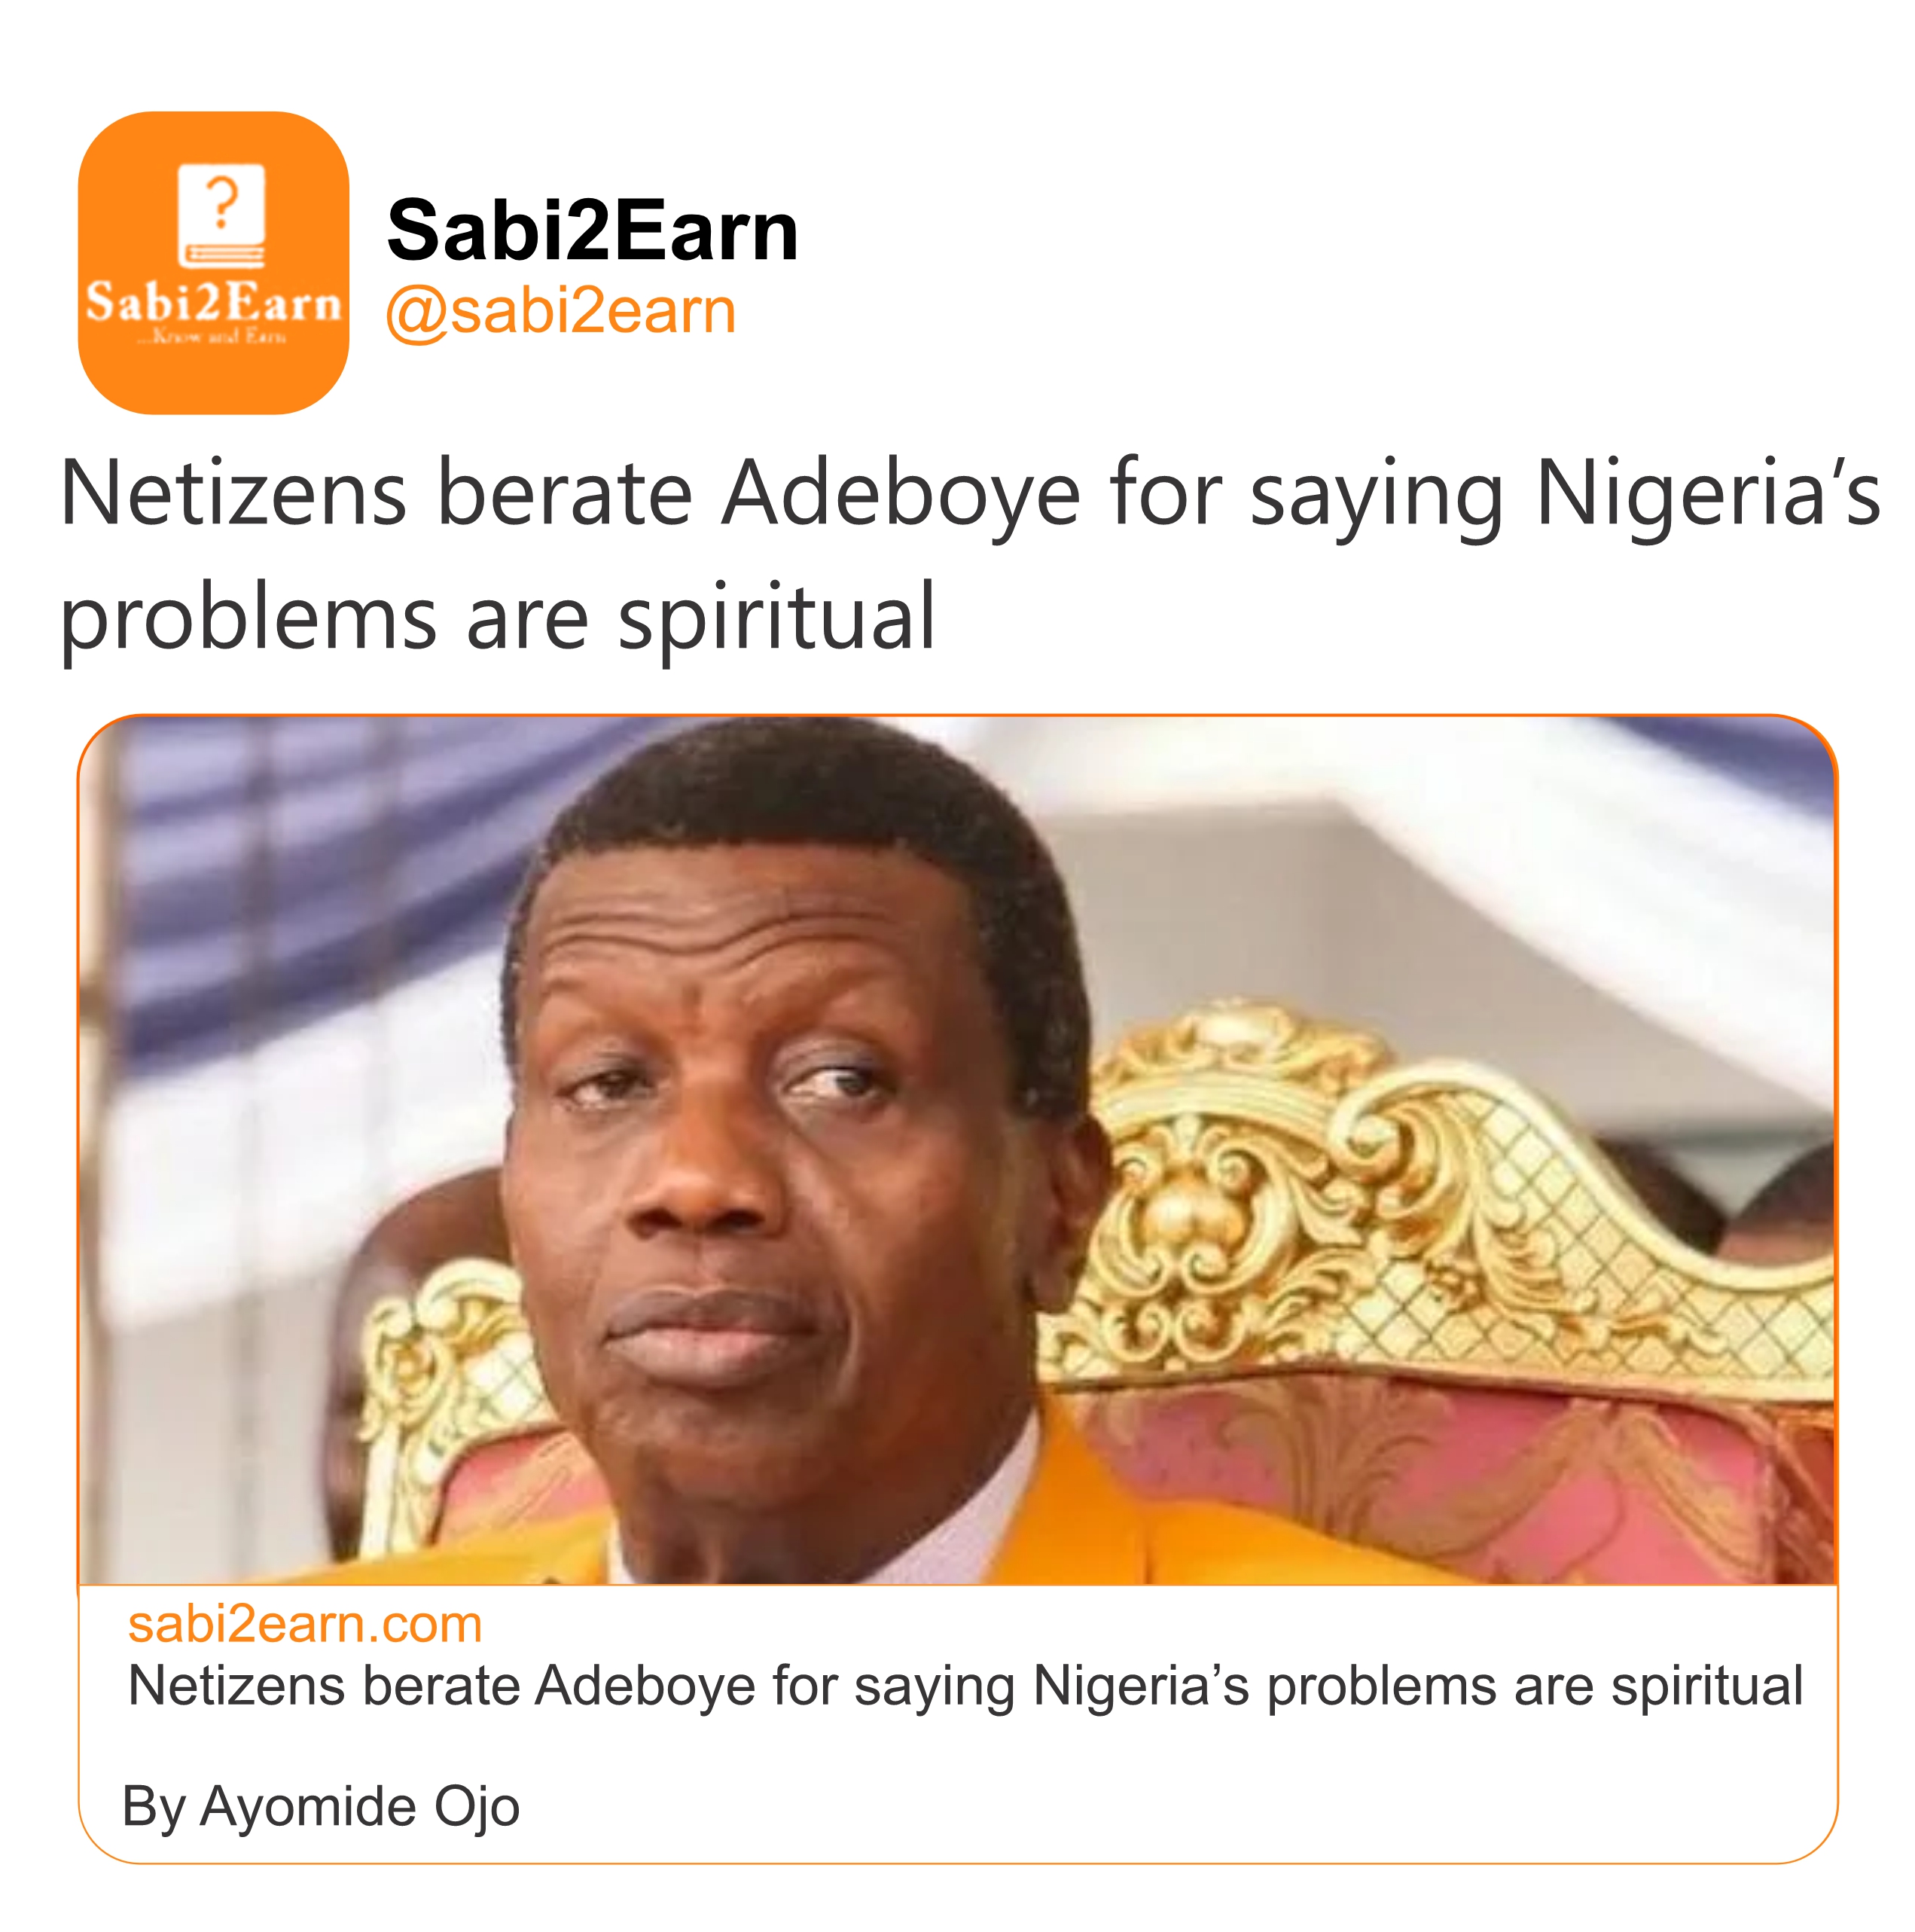Open the article title below sabi2earn.com
Viewport: 1915px width, 1932px height.
(x=965, y=1686)
